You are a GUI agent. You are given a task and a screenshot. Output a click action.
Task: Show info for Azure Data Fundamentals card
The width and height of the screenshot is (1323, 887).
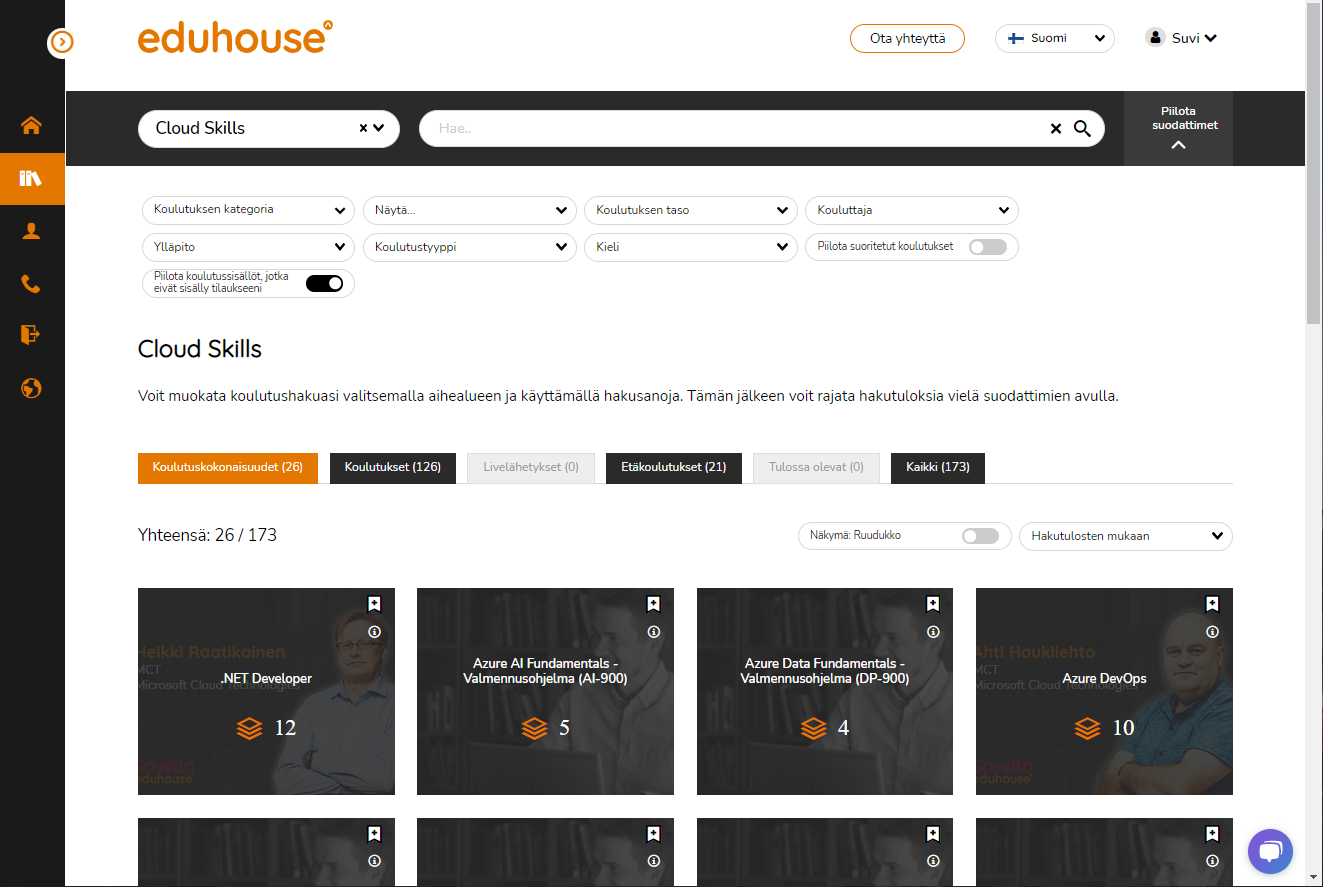933,632
